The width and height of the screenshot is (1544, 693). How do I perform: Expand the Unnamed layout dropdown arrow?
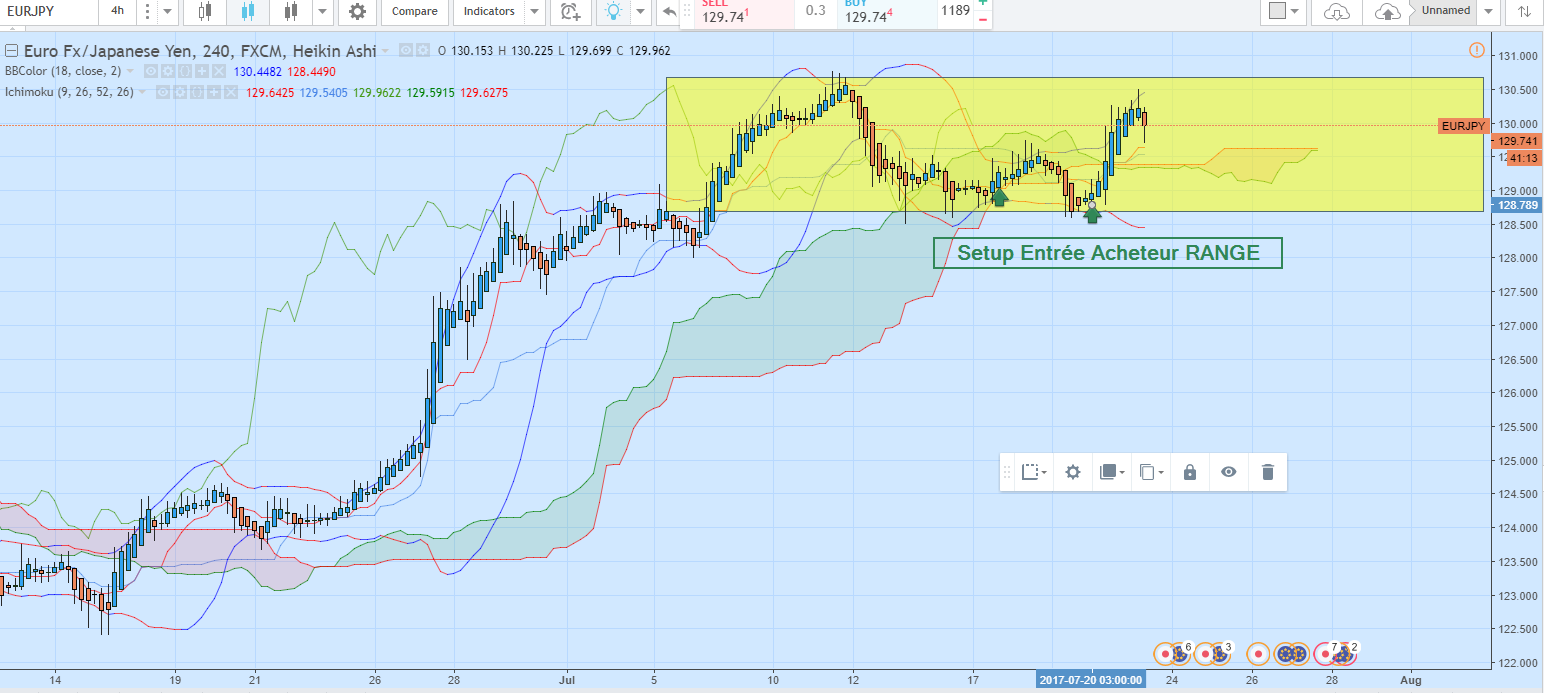click(x=1489, y=11)
